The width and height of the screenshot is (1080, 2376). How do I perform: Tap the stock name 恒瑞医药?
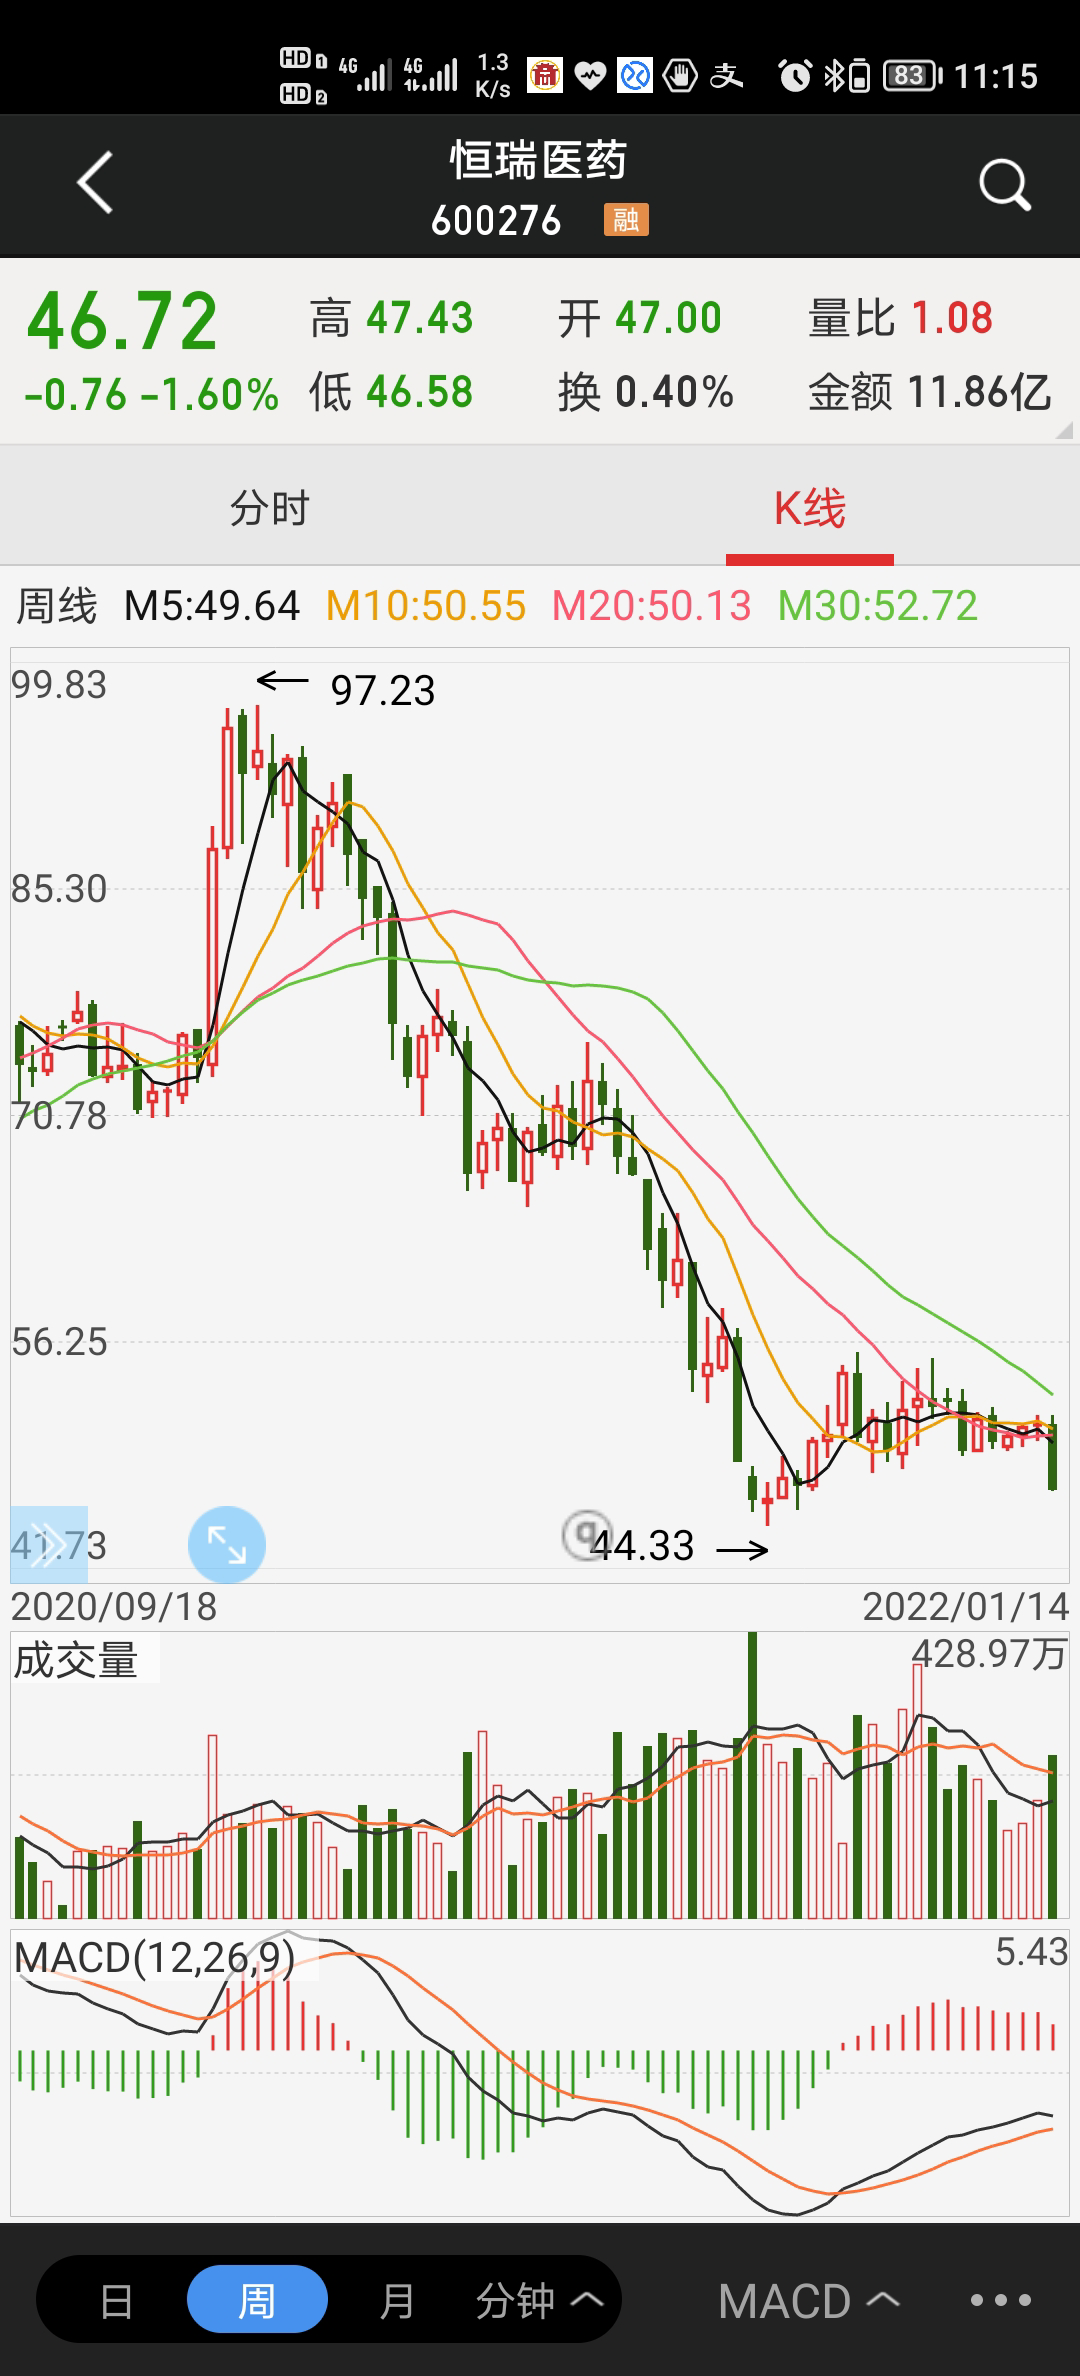click(x=539, y=161)
